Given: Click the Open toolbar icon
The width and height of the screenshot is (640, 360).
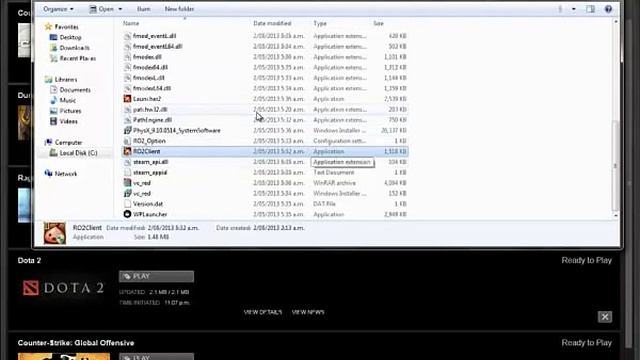Looking at the screenshot, I should click(x=93, y=9).
